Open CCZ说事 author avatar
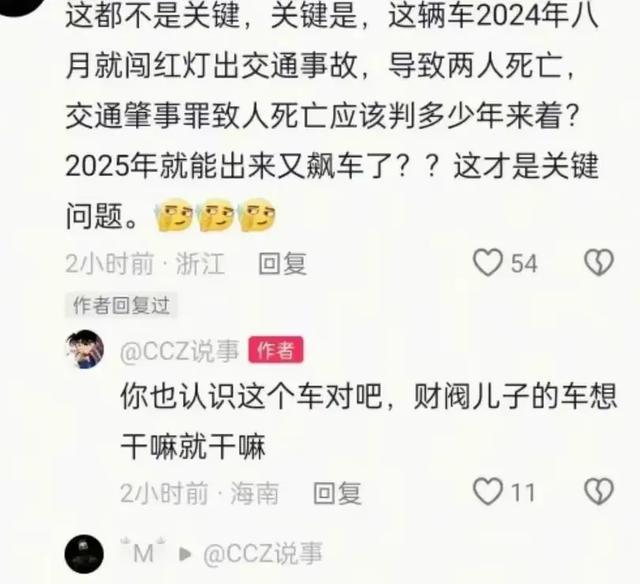 click(85, 350)
